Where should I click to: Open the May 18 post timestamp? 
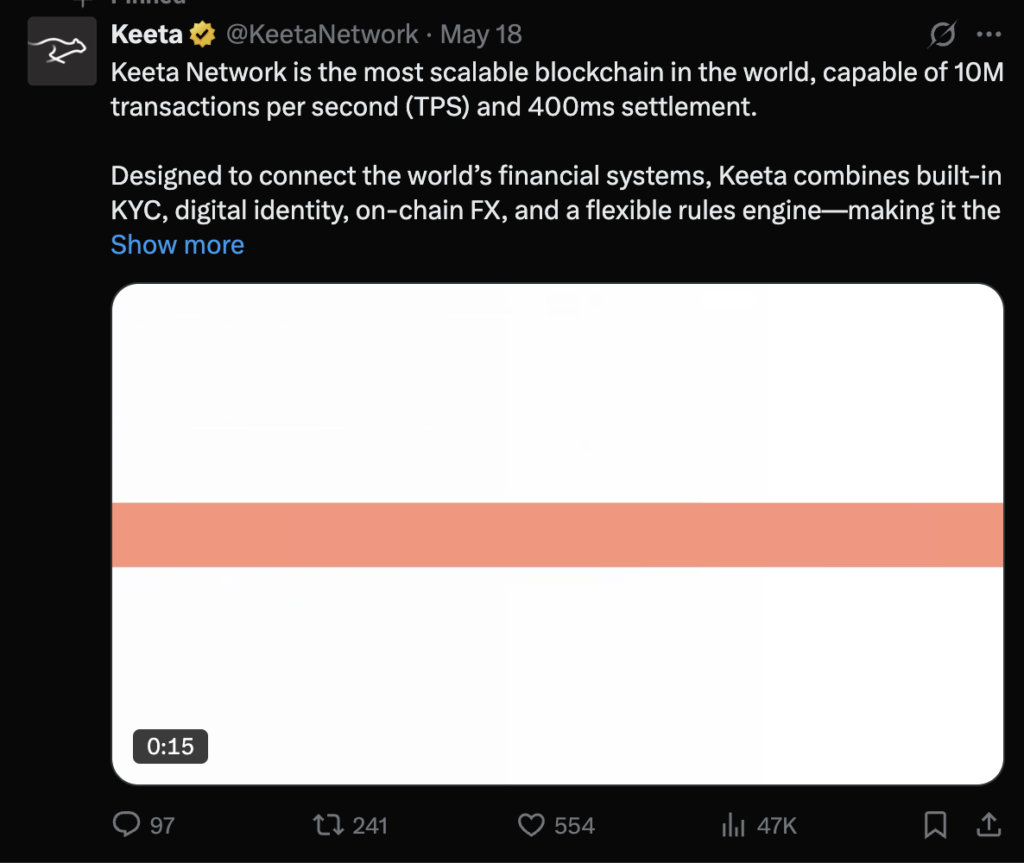(x=481, y=35)
